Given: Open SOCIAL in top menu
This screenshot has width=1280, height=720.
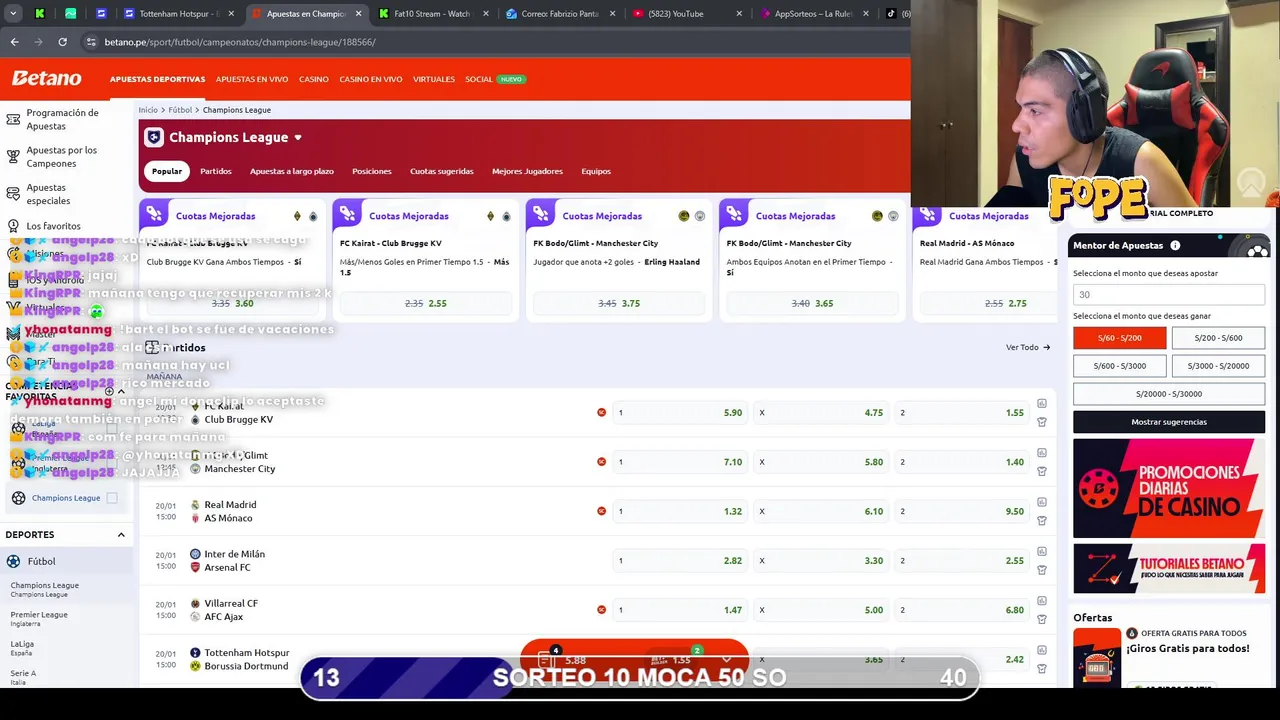Looking at the screenshot, I should [x=479, y=79].
